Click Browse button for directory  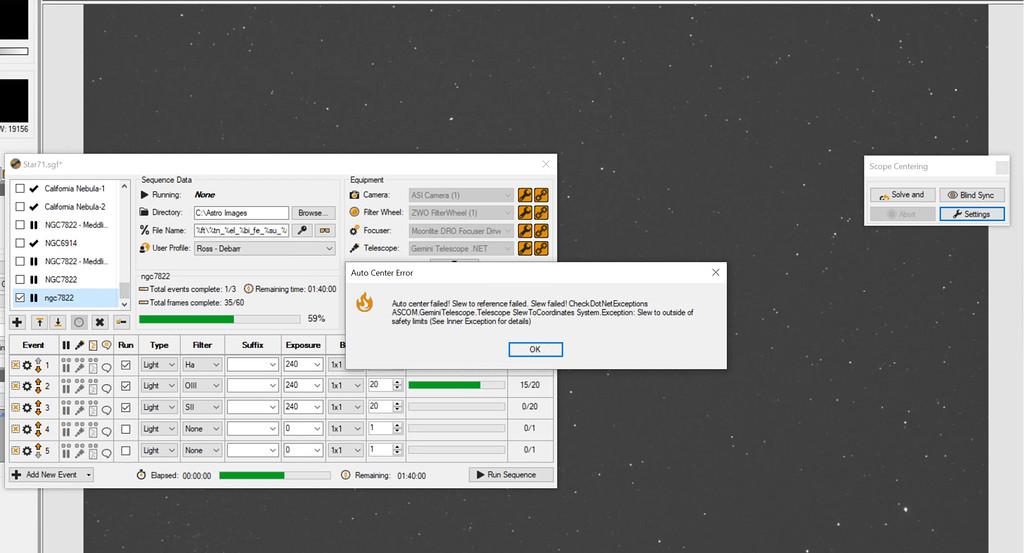coord(313,213)
